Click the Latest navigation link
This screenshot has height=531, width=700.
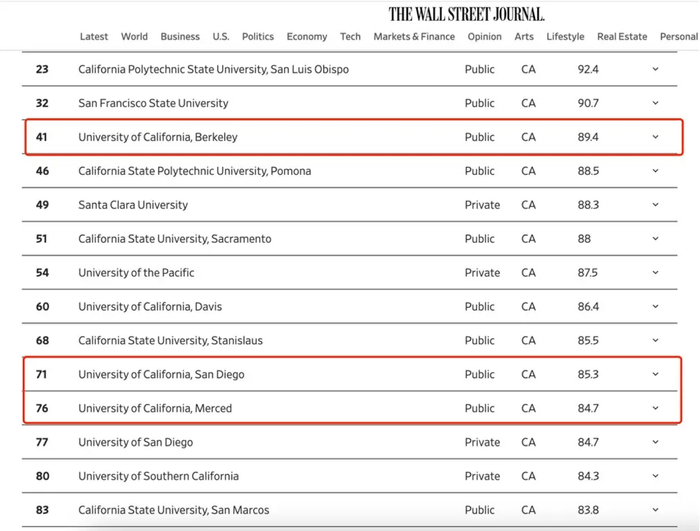(94, 37)
